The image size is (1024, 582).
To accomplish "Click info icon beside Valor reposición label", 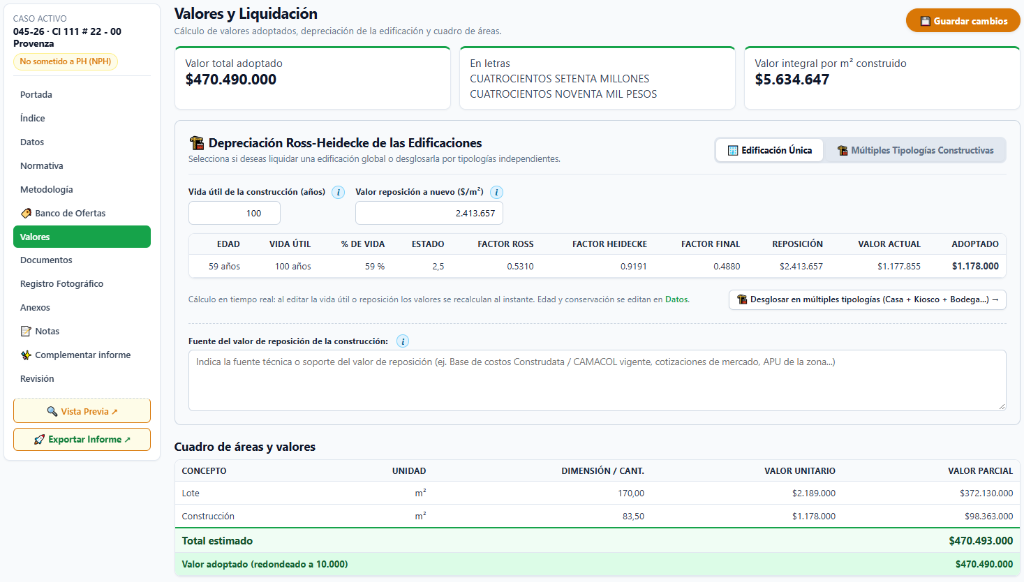I will pyautogui.click(x=496, y=192).
